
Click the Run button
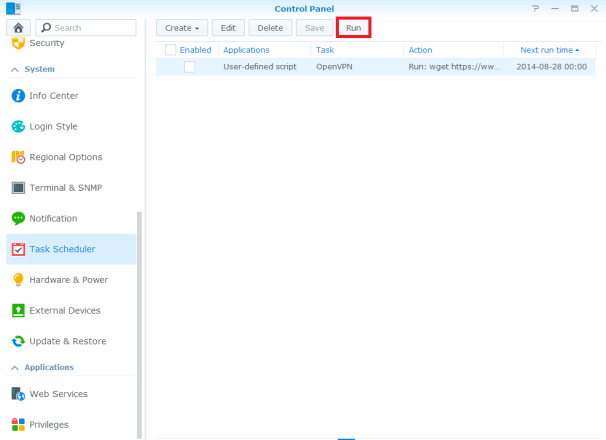pyautogui.click(x=353, y=28)
